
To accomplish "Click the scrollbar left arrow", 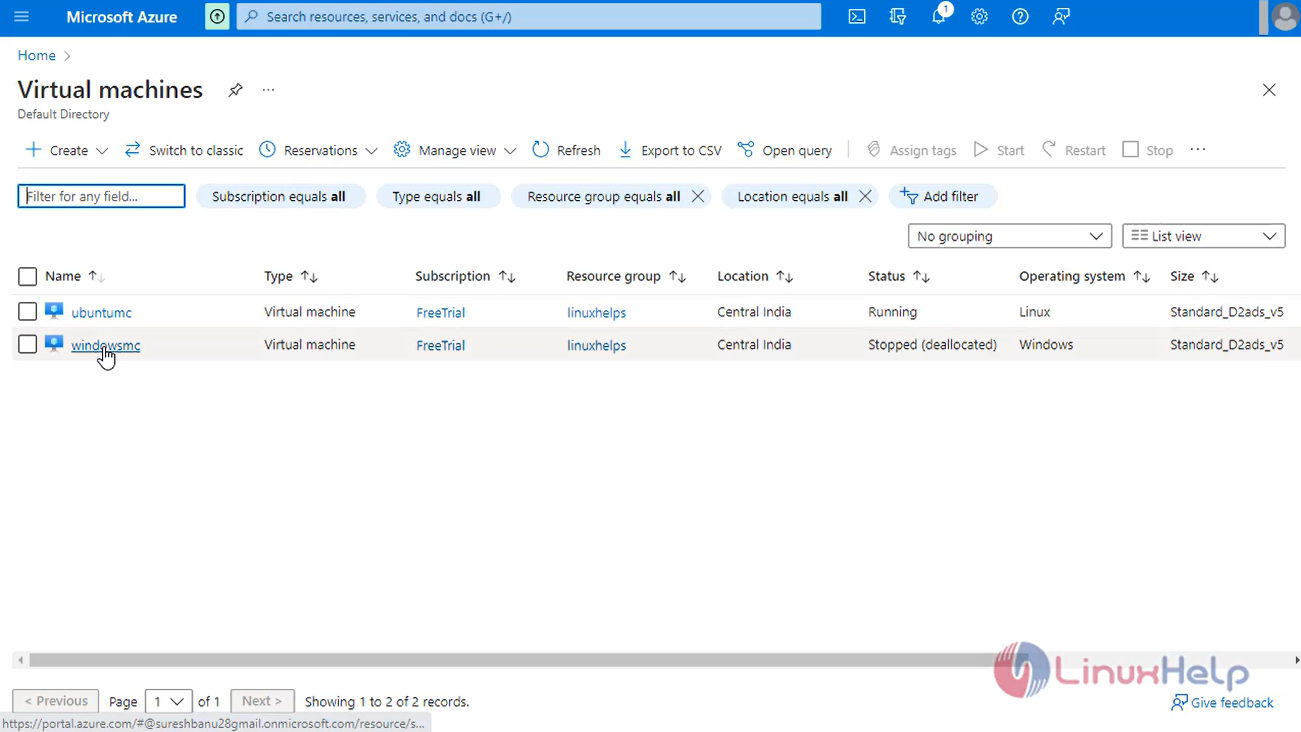I will click(x=20, y=660).
